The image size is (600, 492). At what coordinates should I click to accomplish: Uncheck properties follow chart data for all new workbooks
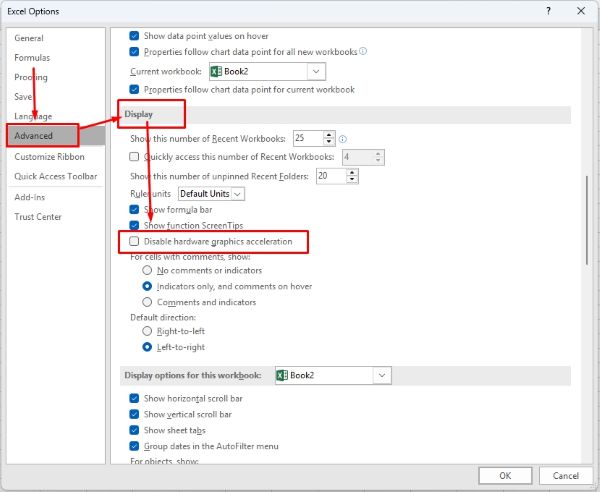point(134,52)
